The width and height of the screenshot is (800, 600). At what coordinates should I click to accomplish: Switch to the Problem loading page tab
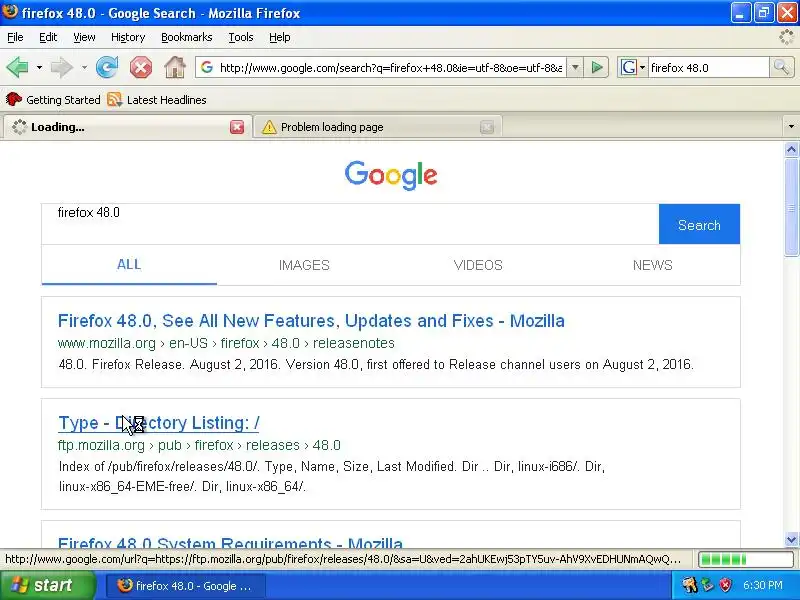(378, 127)
